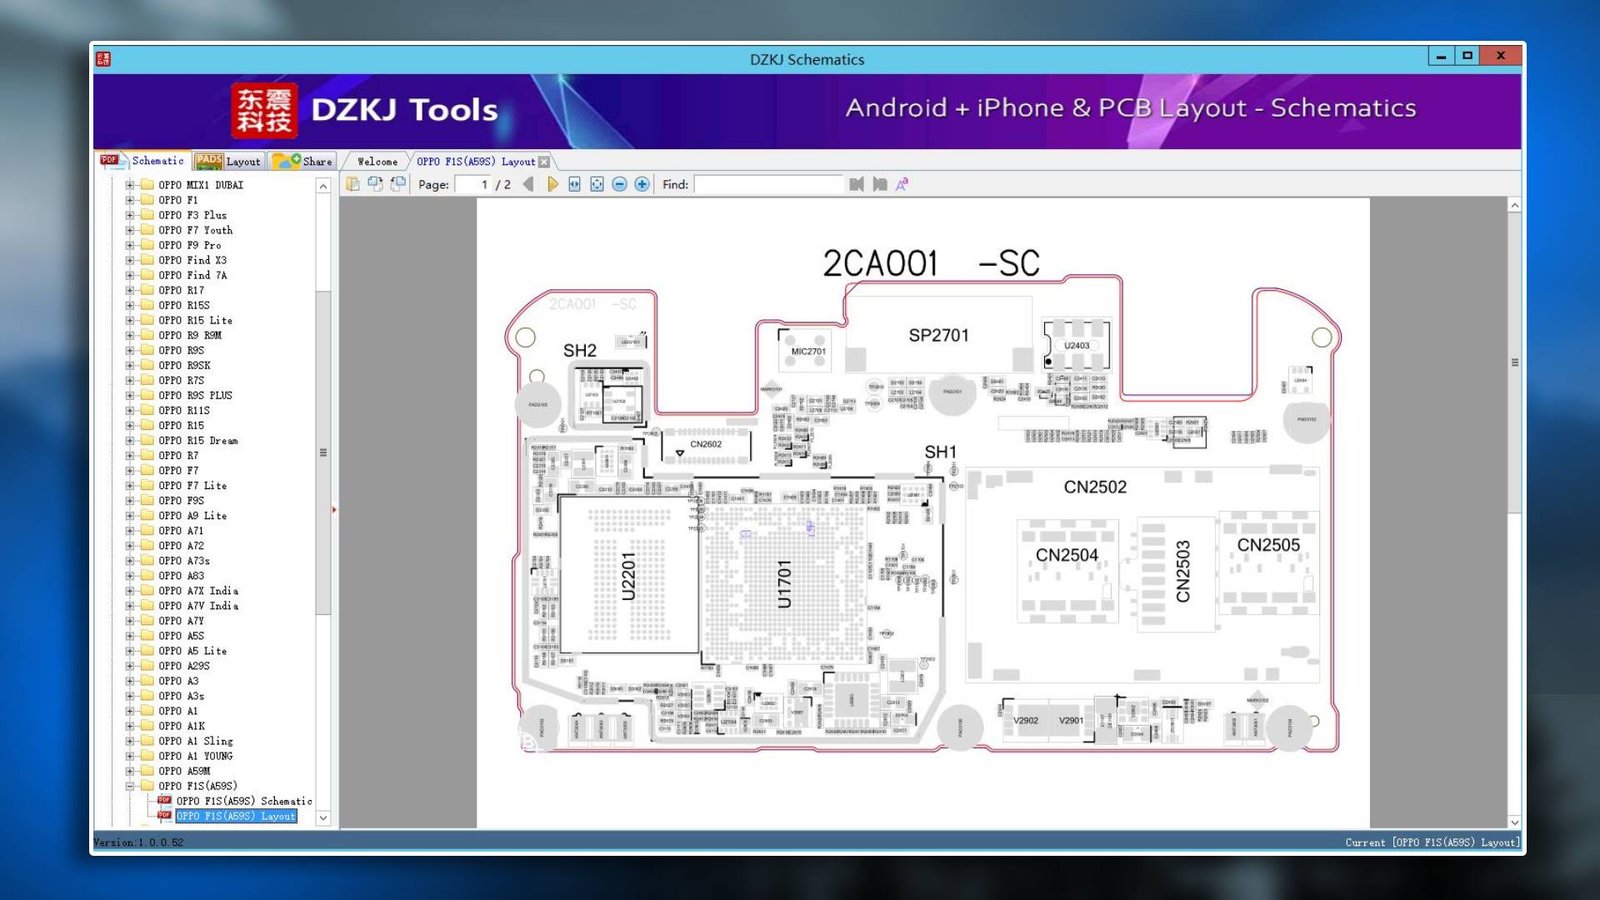Viewport: 1600px width, 900px height.
Task: Click the fit width icon
Action: tap(574, 184)
